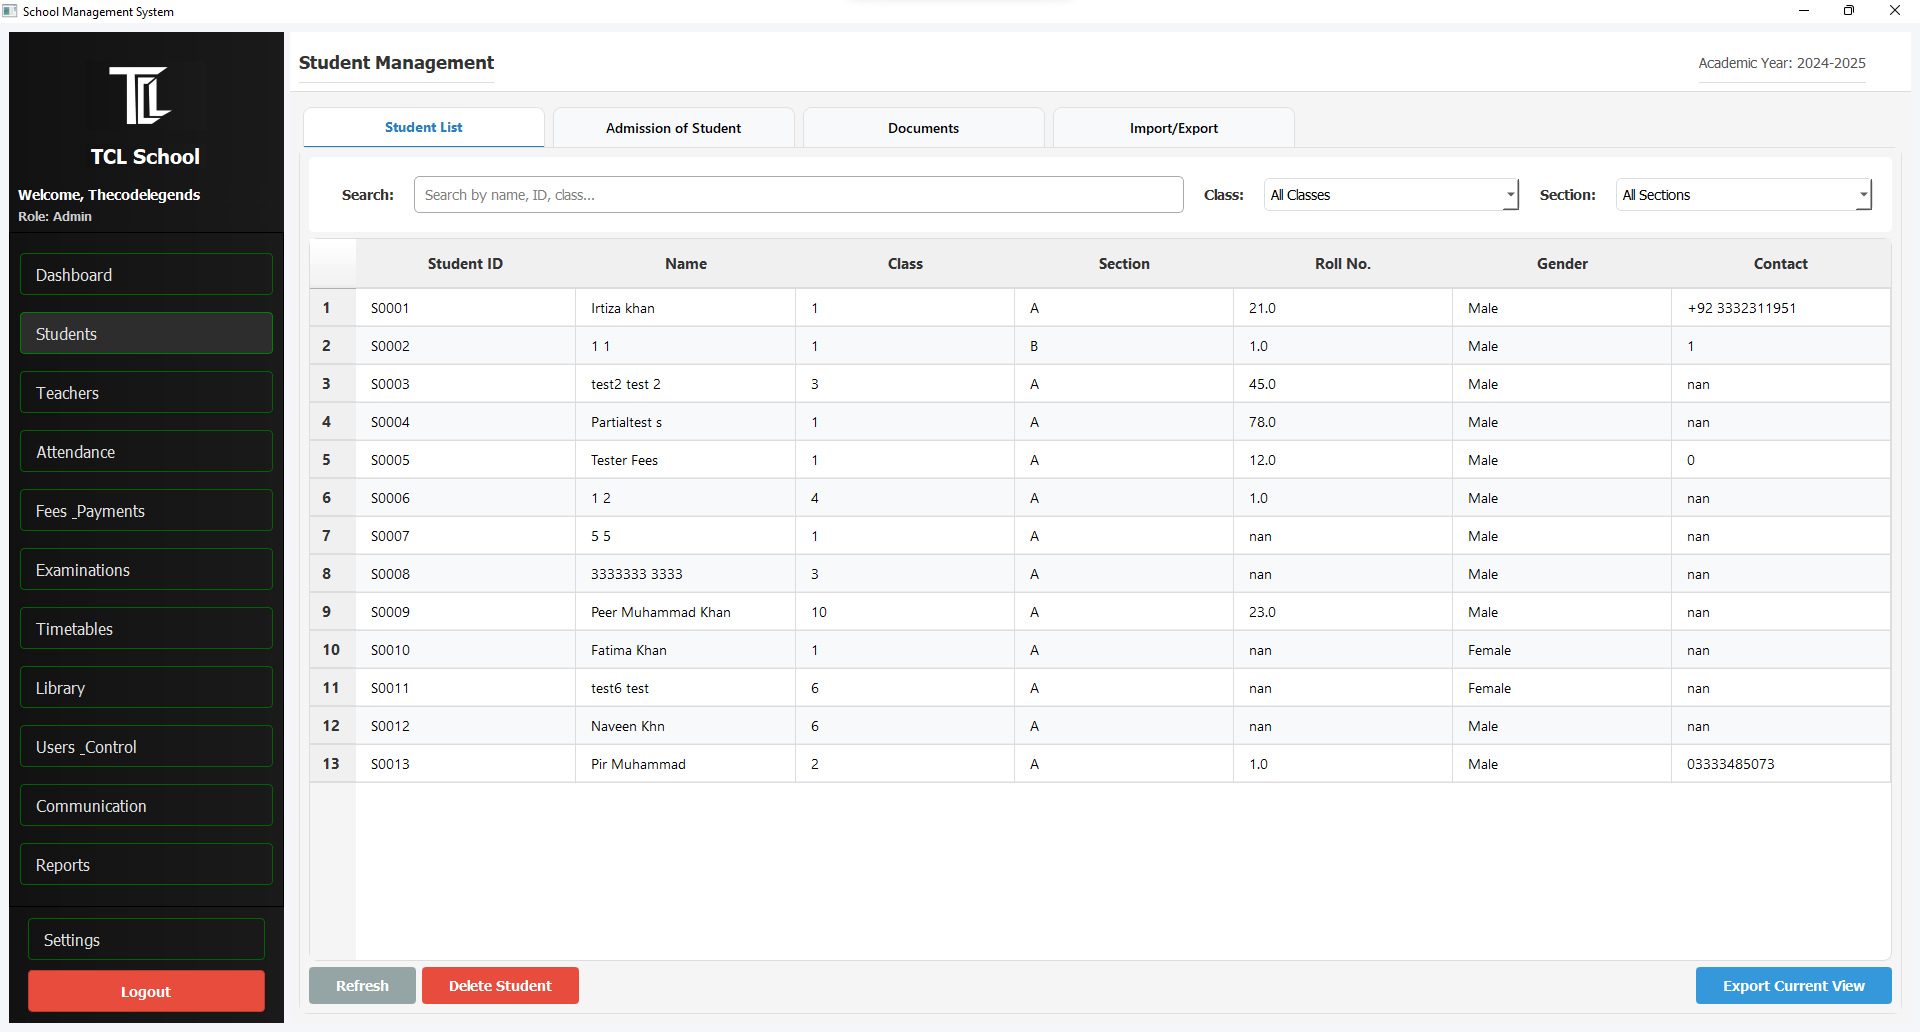
Task: Click the app icon in title bar
Action: pyautogui.click(x=10, y=11)
